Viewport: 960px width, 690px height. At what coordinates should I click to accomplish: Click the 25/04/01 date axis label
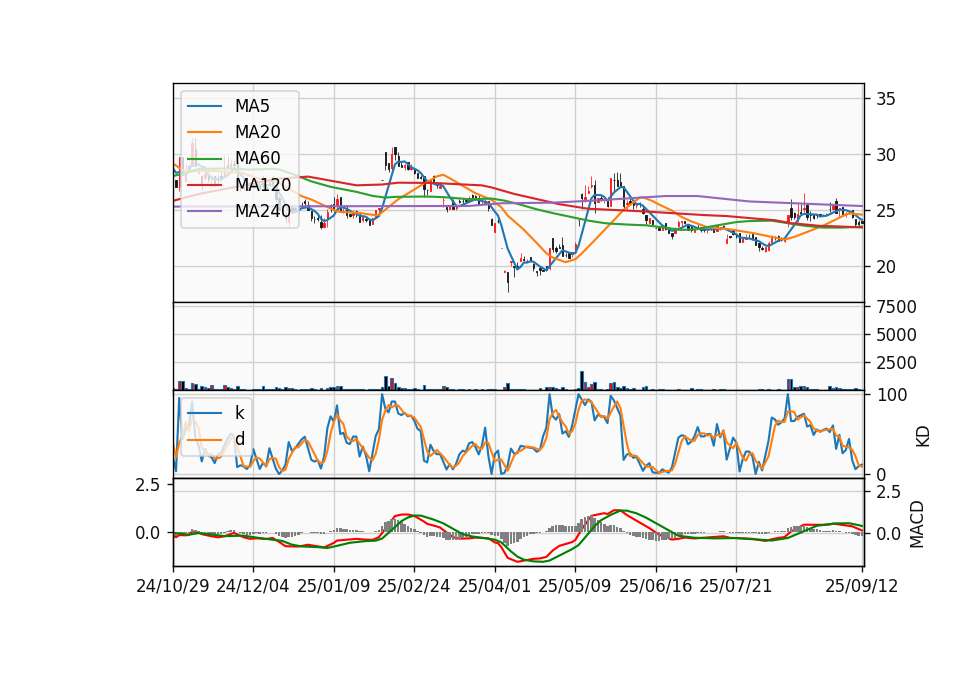[495, 586]
